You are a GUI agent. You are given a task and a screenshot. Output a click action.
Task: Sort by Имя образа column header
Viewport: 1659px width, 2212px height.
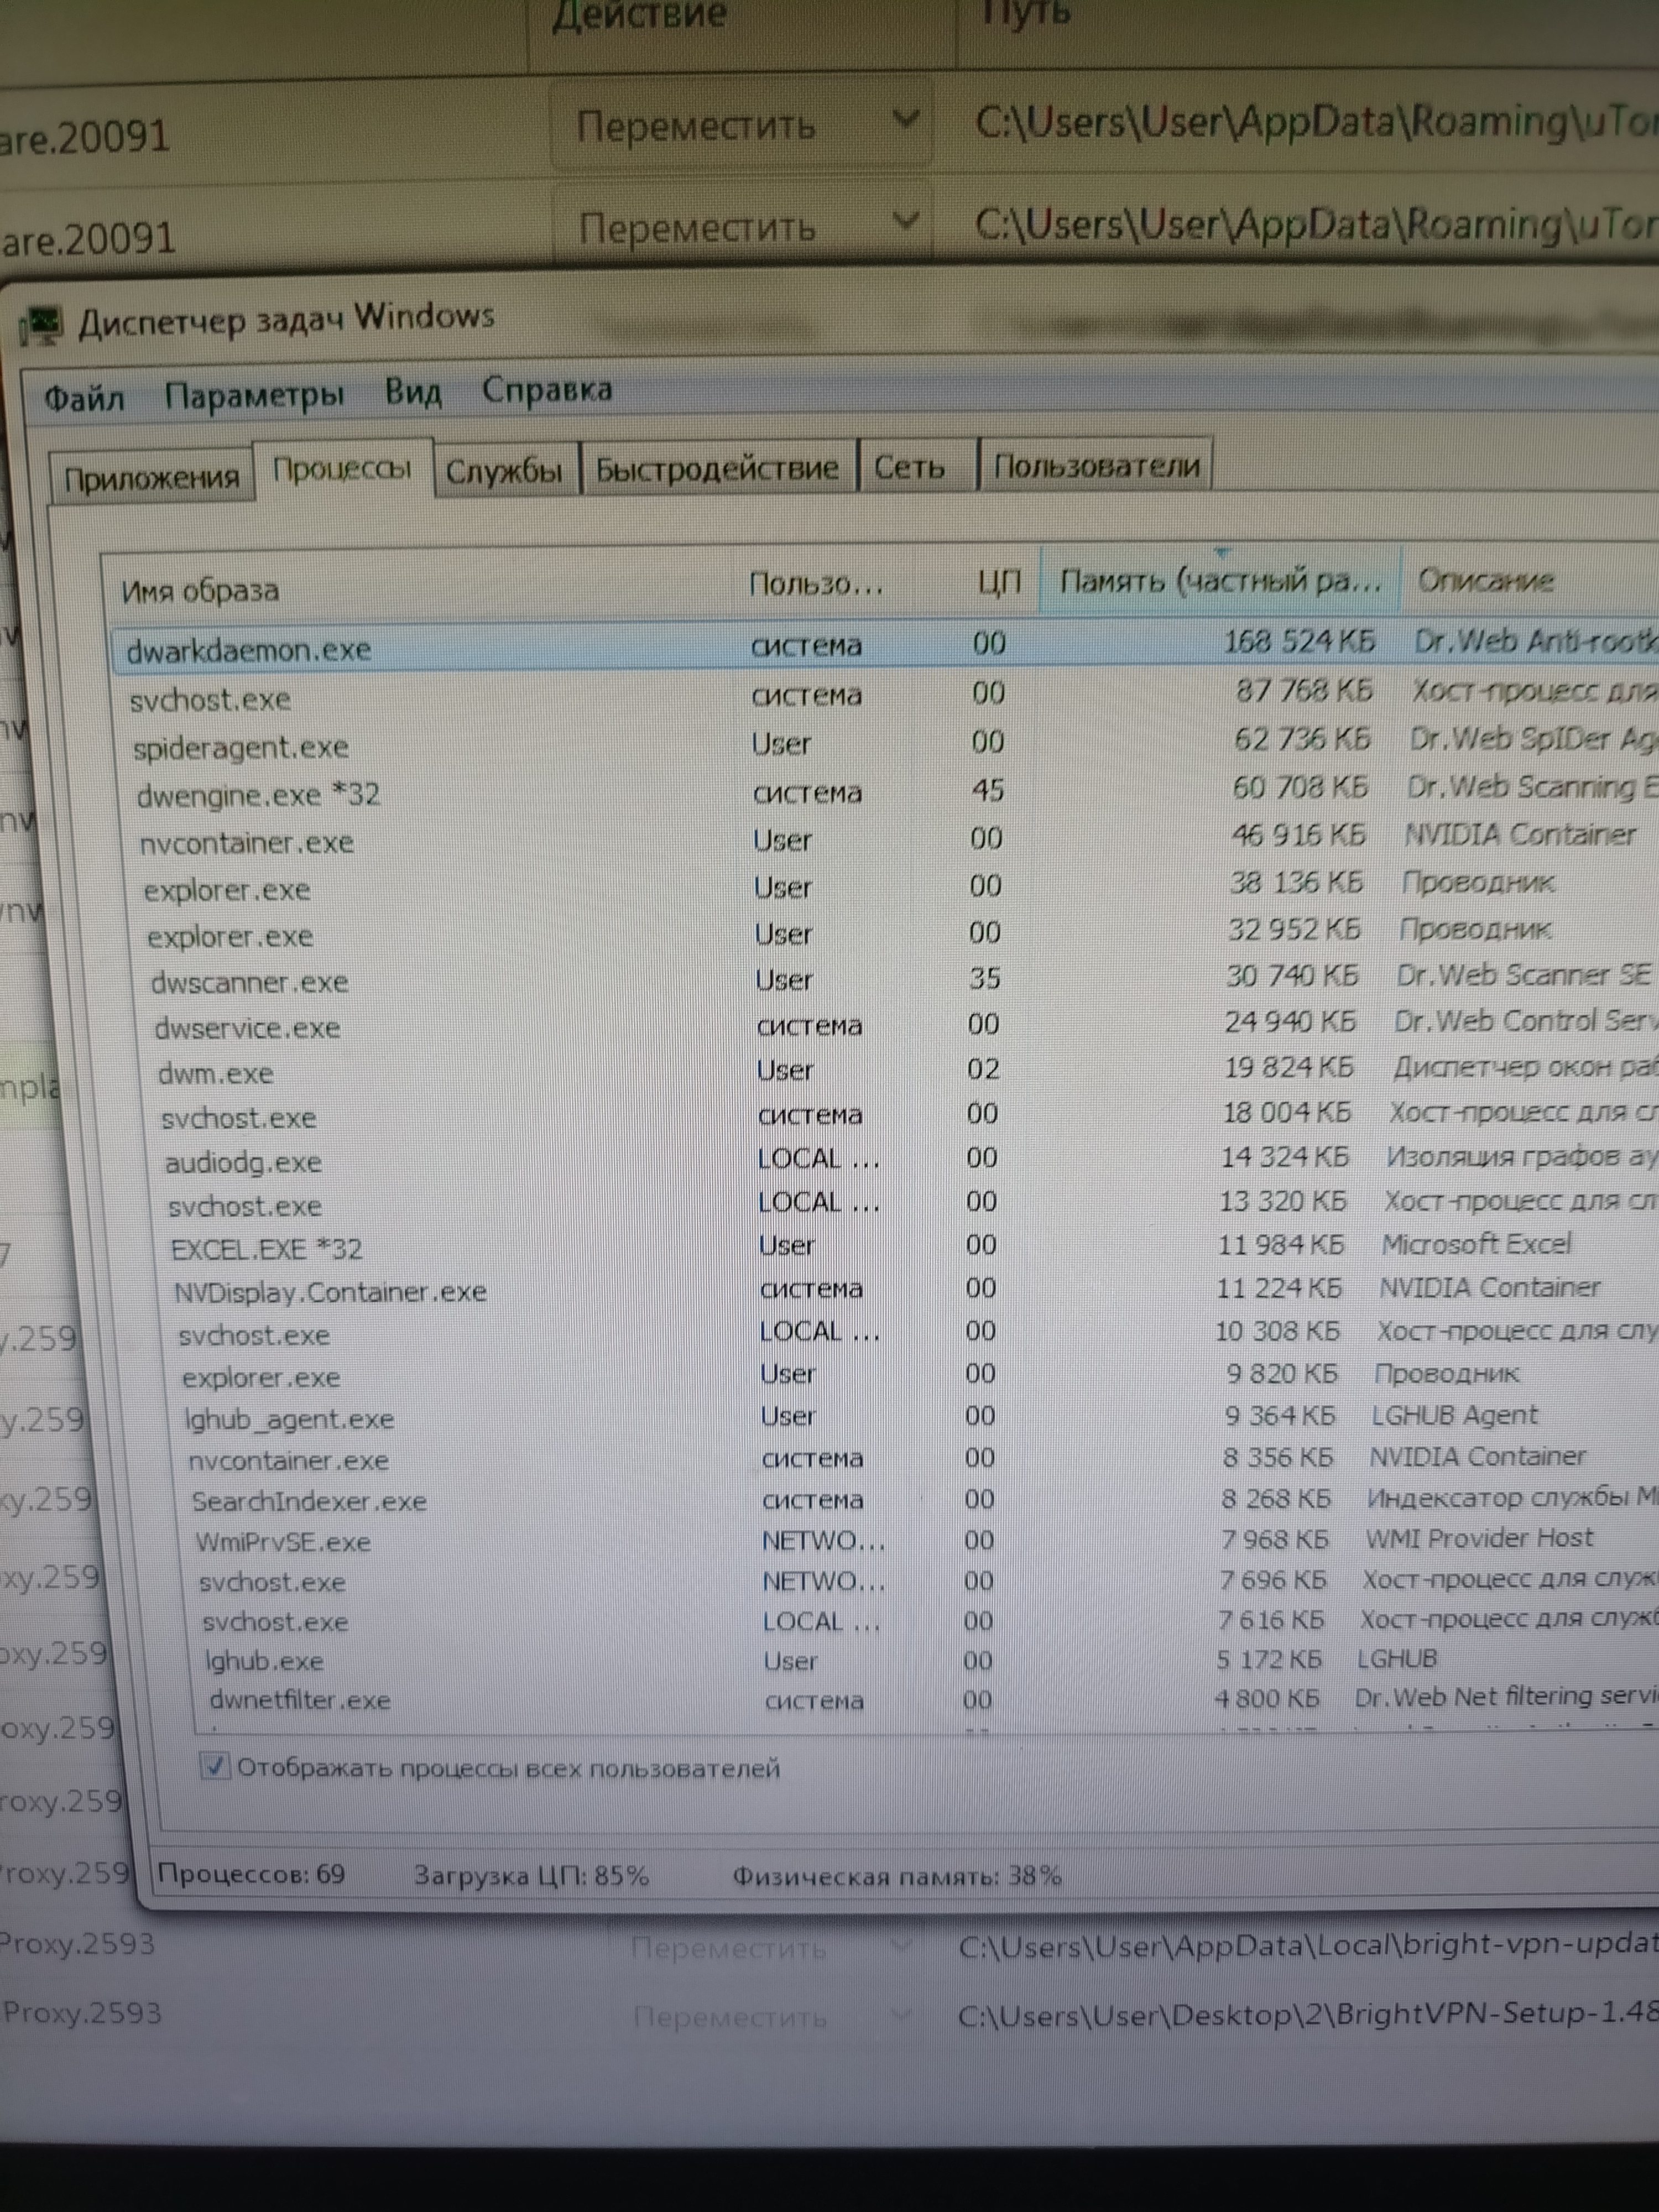coord(200,591)
